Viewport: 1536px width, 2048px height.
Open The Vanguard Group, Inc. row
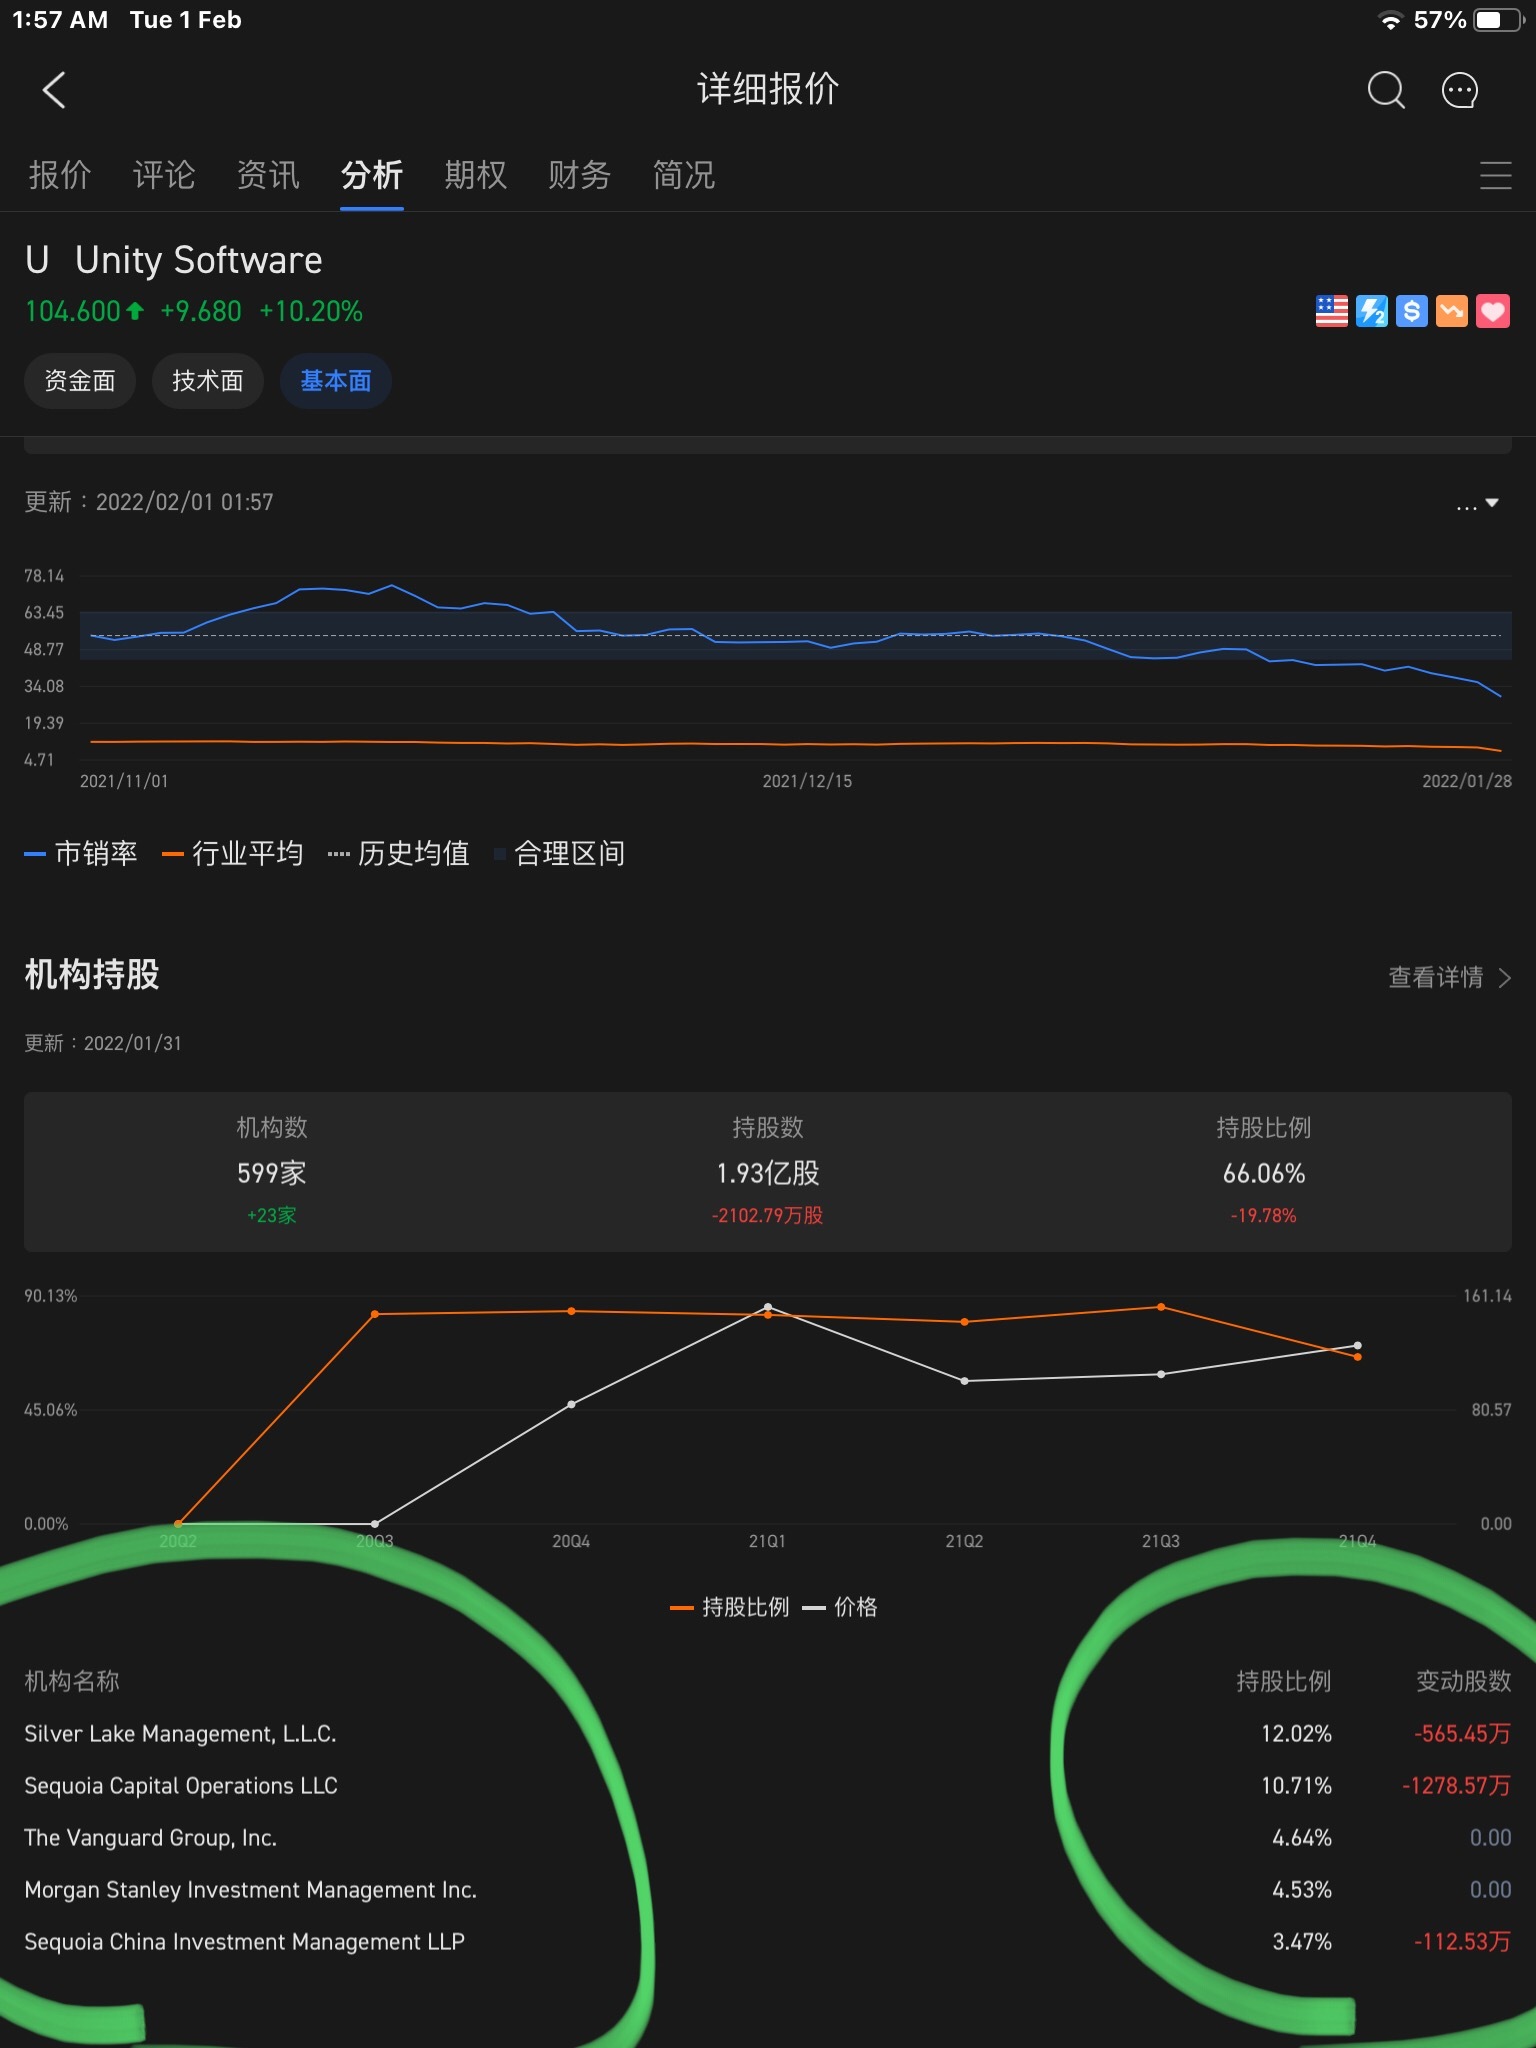click(x=768, y=1837)
